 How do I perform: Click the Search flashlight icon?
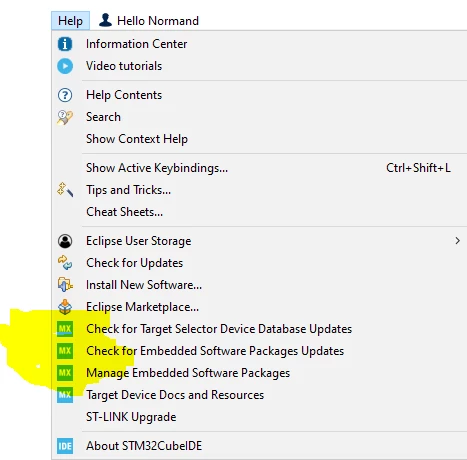click(65, 117)
